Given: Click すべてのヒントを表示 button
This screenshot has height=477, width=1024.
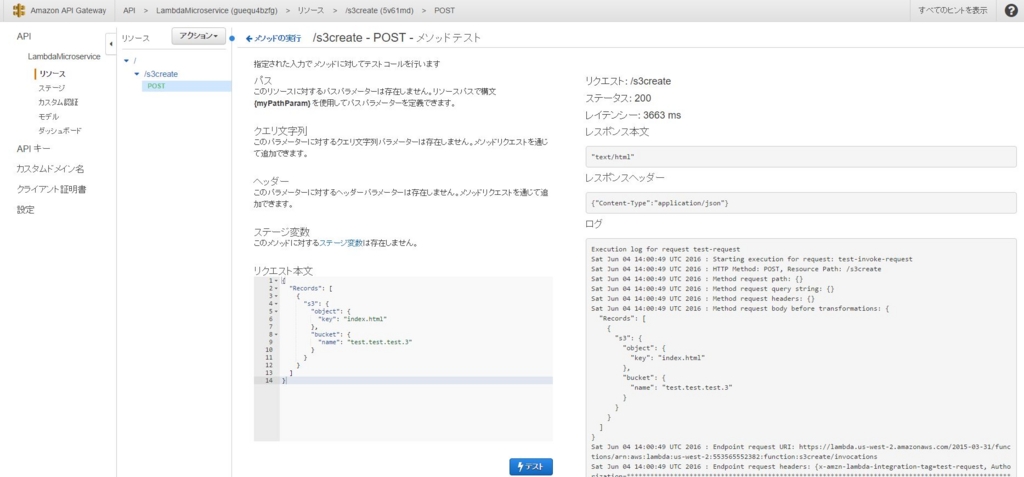Looking at the screenshot, I should pos(952,11).
